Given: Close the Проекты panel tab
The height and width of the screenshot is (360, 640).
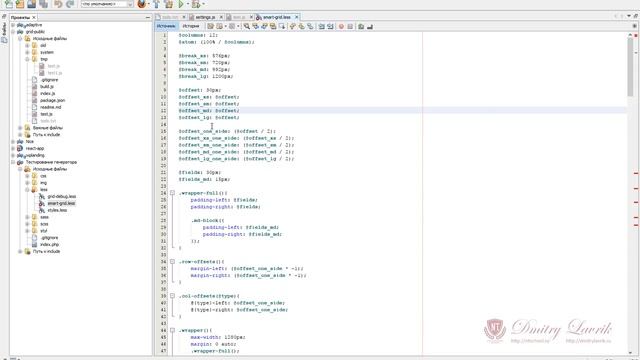Looking at the screenshot, I should 34,18.
